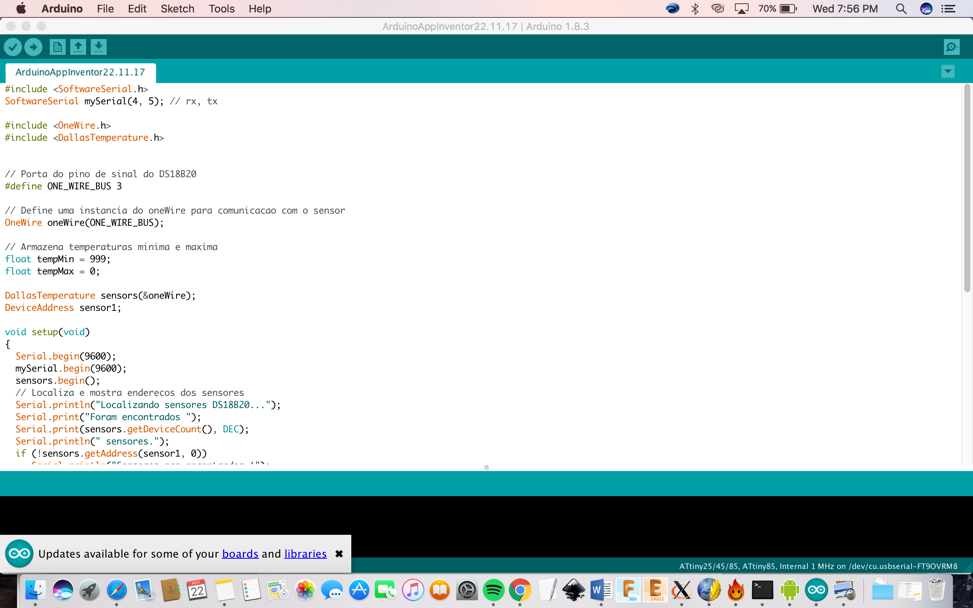Open Google Chrome in dock
Image resolution: width=973 pixels, height=608 pixels.
point(520,589)
